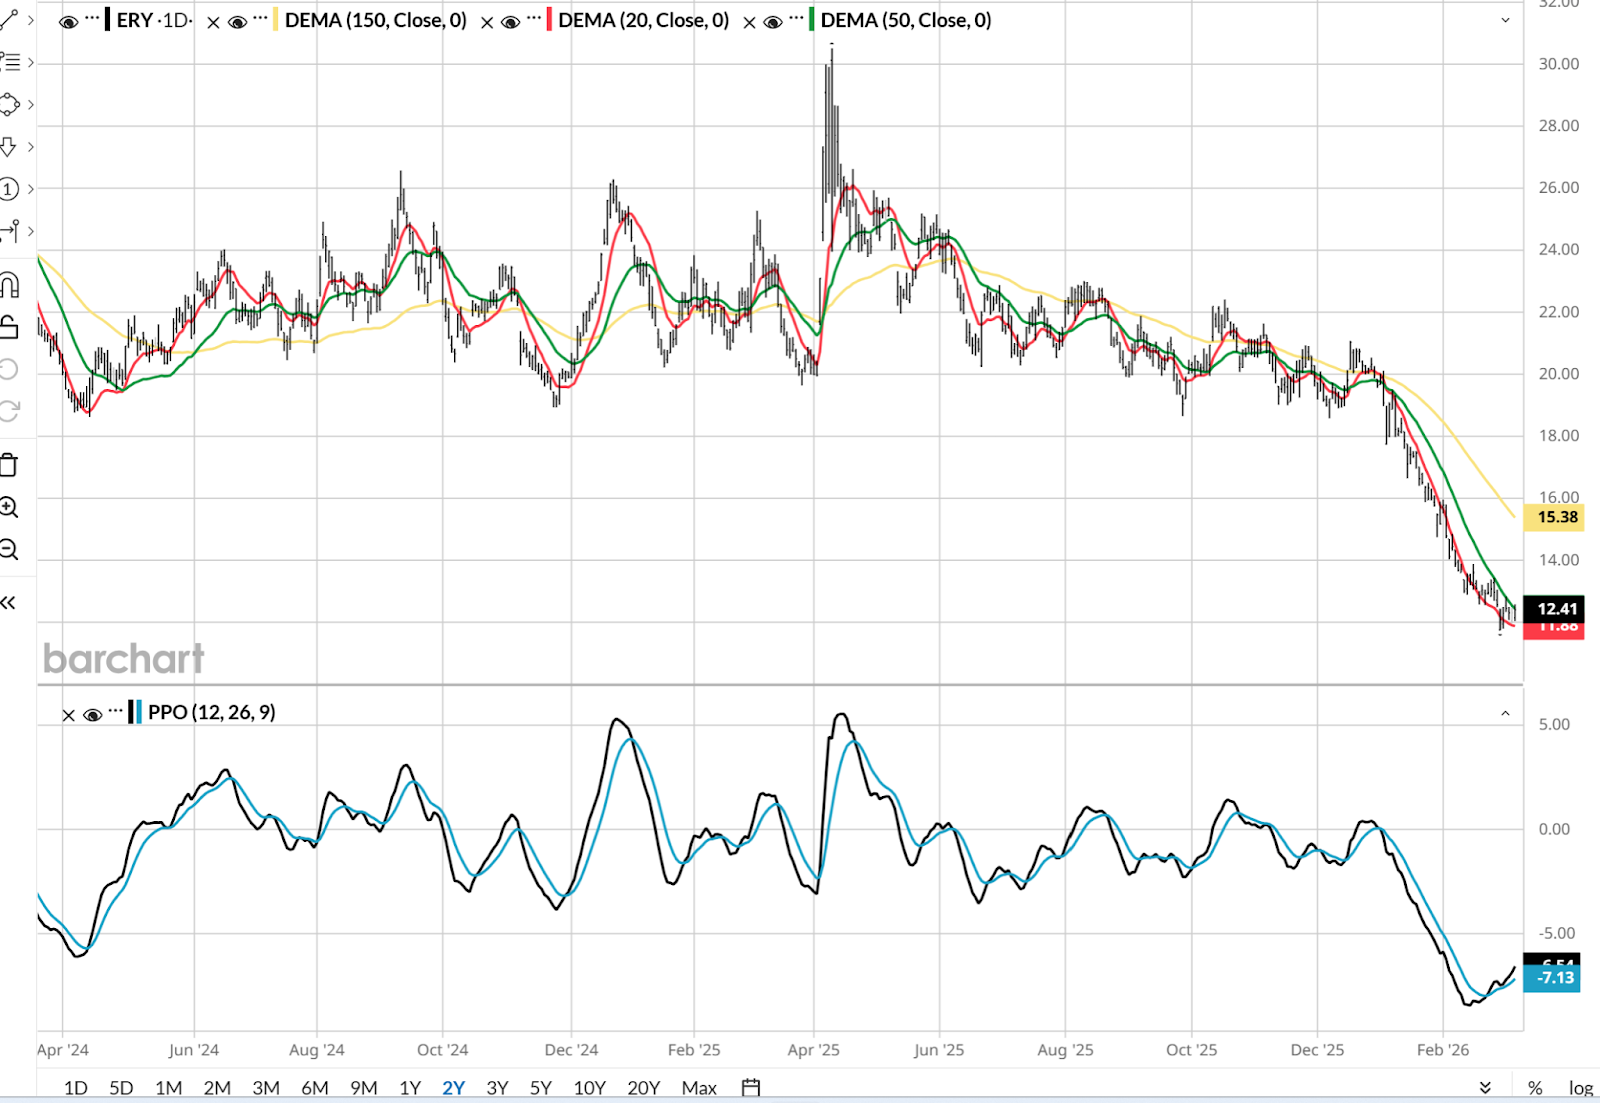Activate the magnet snap tool
1600x1103 pixels.
click(9, 286)
